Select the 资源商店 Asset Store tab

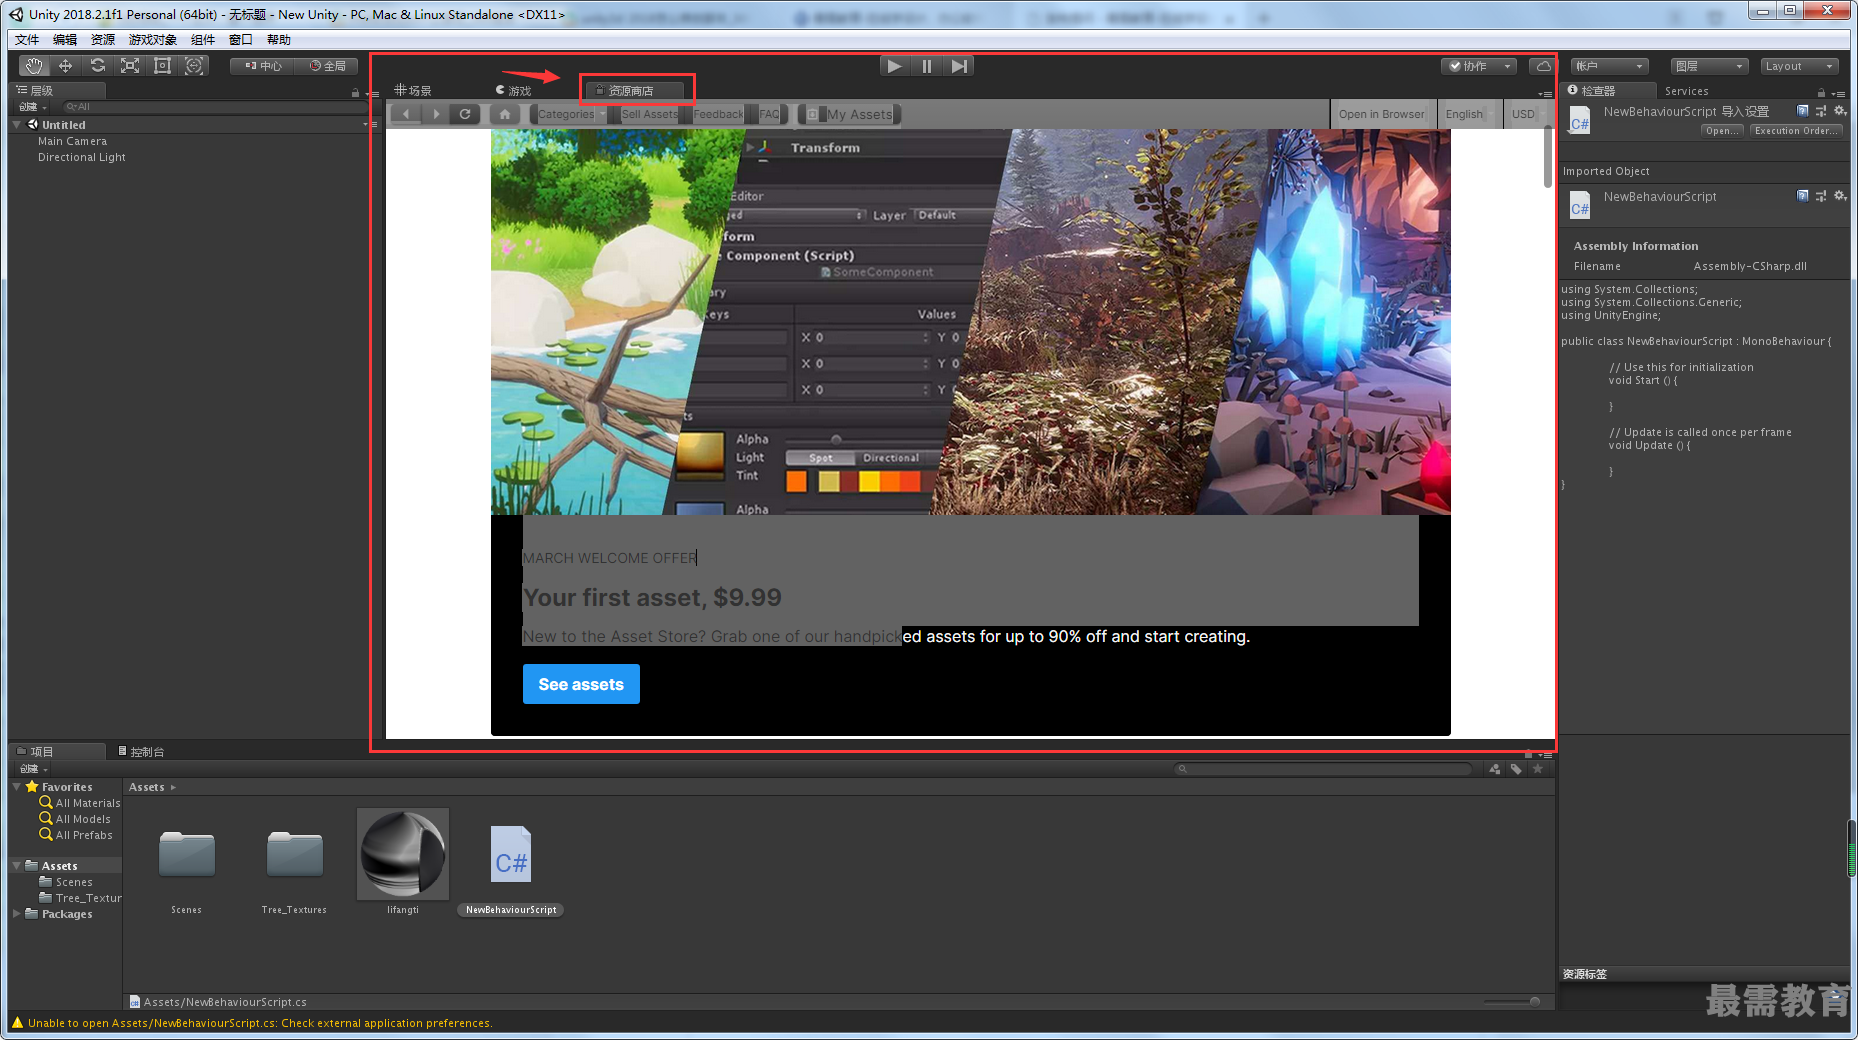[634, 90]
